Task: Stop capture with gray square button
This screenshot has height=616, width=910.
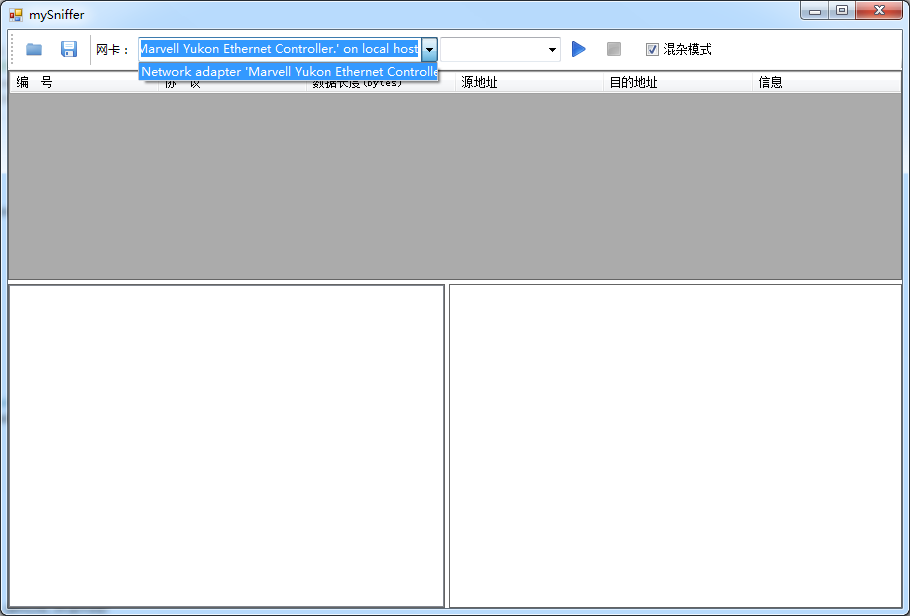Action: [x=613, y=49]
